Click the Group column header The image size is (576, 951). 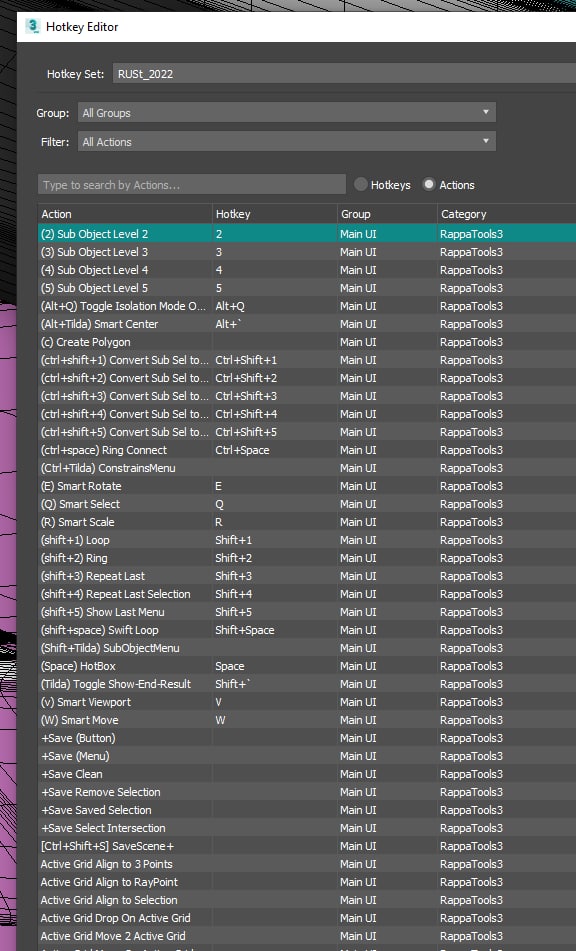pos(387,214)
